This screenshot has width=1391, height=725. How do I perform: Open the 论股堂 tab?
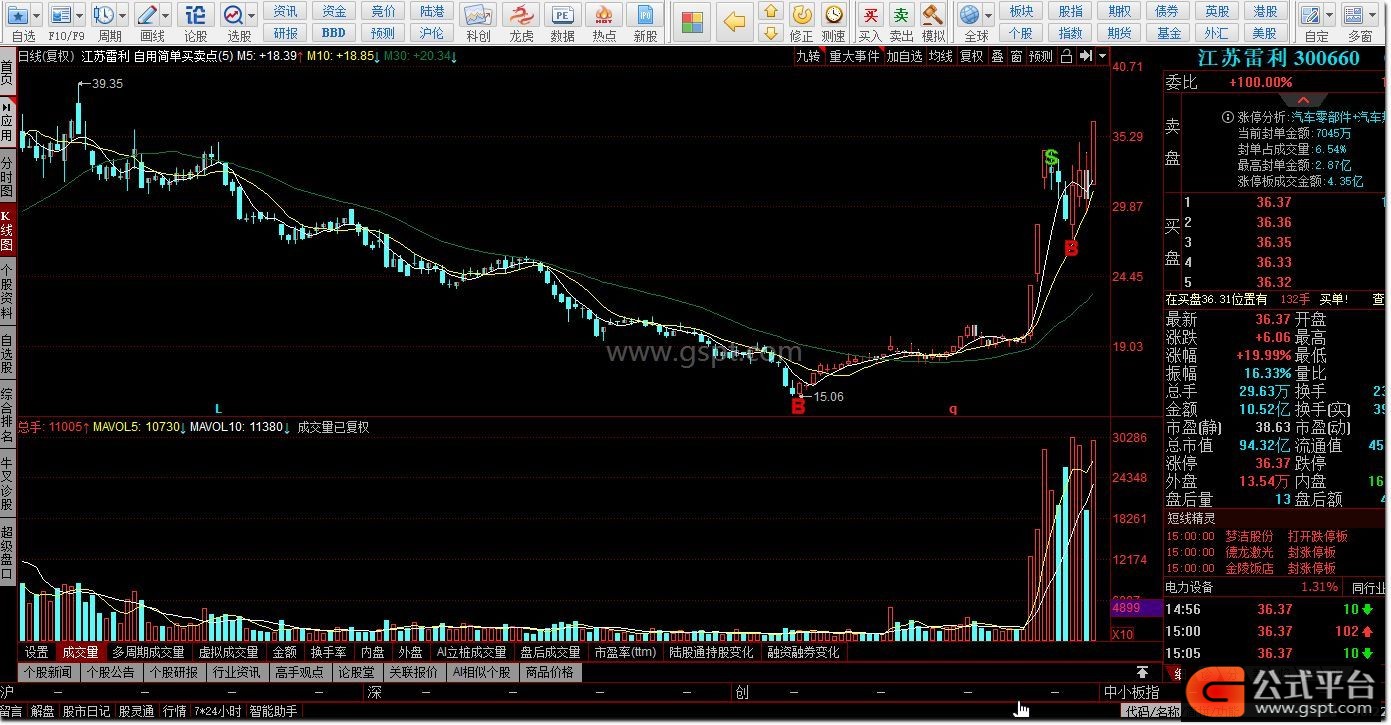coord(356,672)
